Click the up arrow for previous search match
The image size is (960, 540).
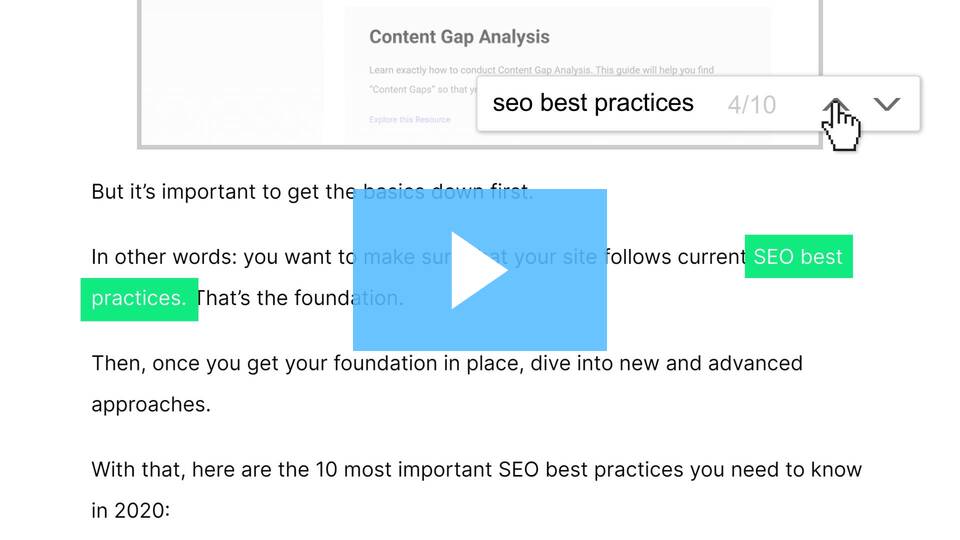(838, 104)
